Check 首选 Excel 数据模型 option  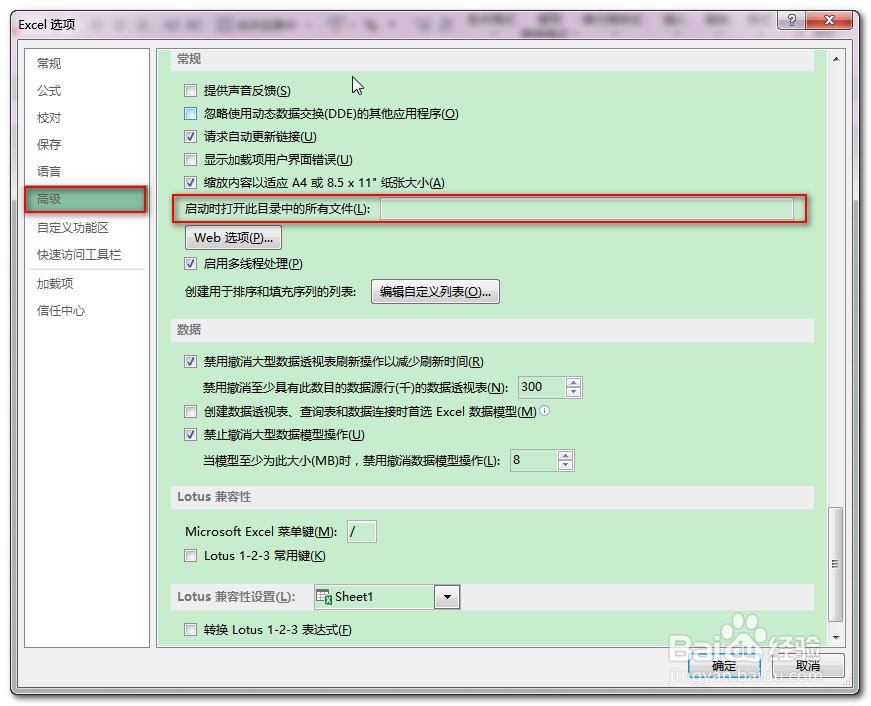pyautogui.click(x=191, y=412)
